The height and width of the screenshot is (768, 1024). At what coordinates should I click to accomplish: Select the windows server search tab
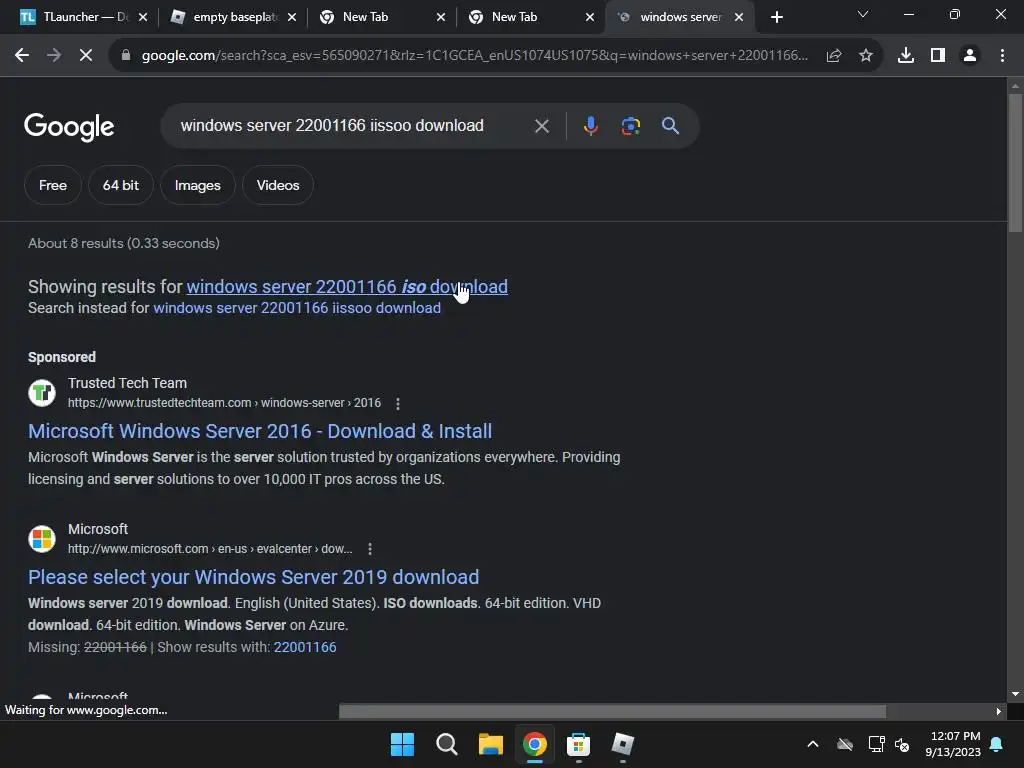[x=680, y=18]
